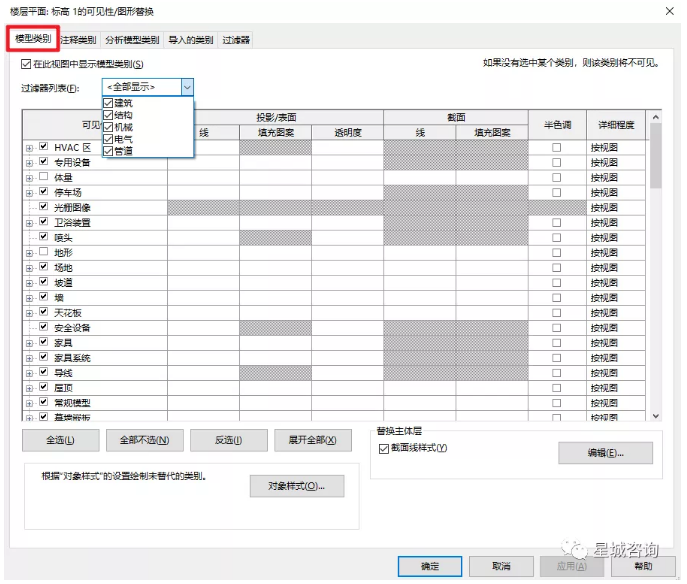Open 帮助 for this dialog
Screen dimensions: 687x584
[x=643, y=566]
